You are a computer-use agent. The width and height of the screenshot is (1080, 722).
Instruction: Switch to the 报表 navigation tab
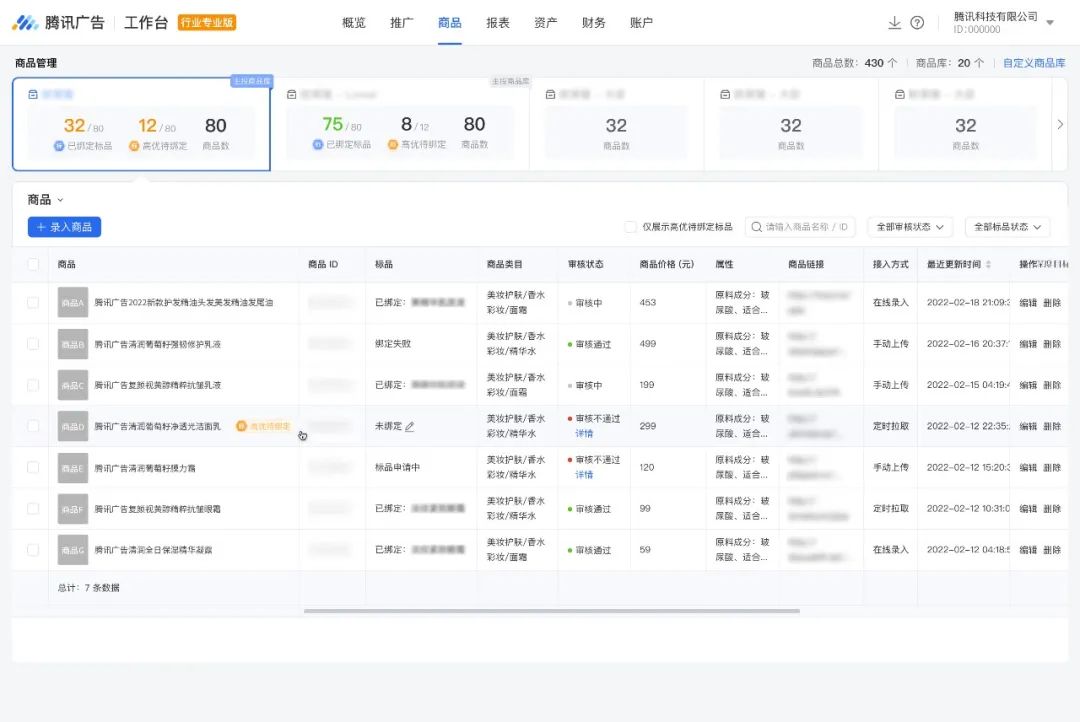[x=497, y=21]
